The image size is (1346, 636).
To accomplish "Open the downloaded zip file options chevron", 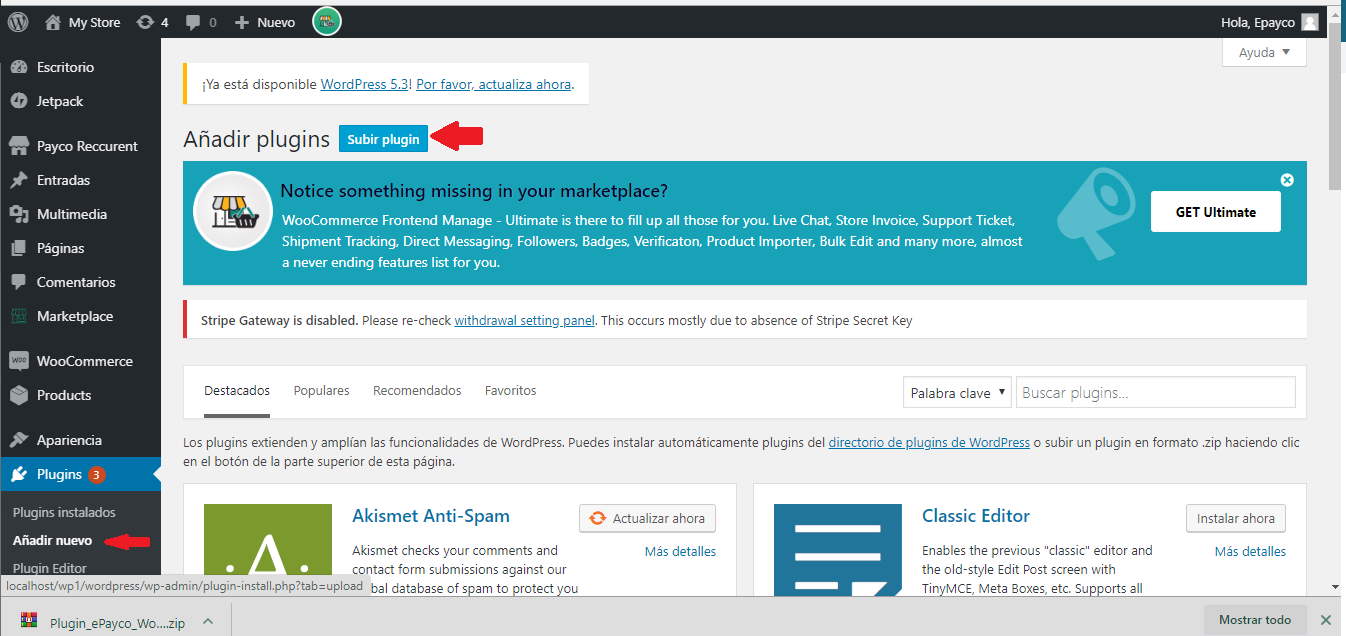I will pos(208,621).
